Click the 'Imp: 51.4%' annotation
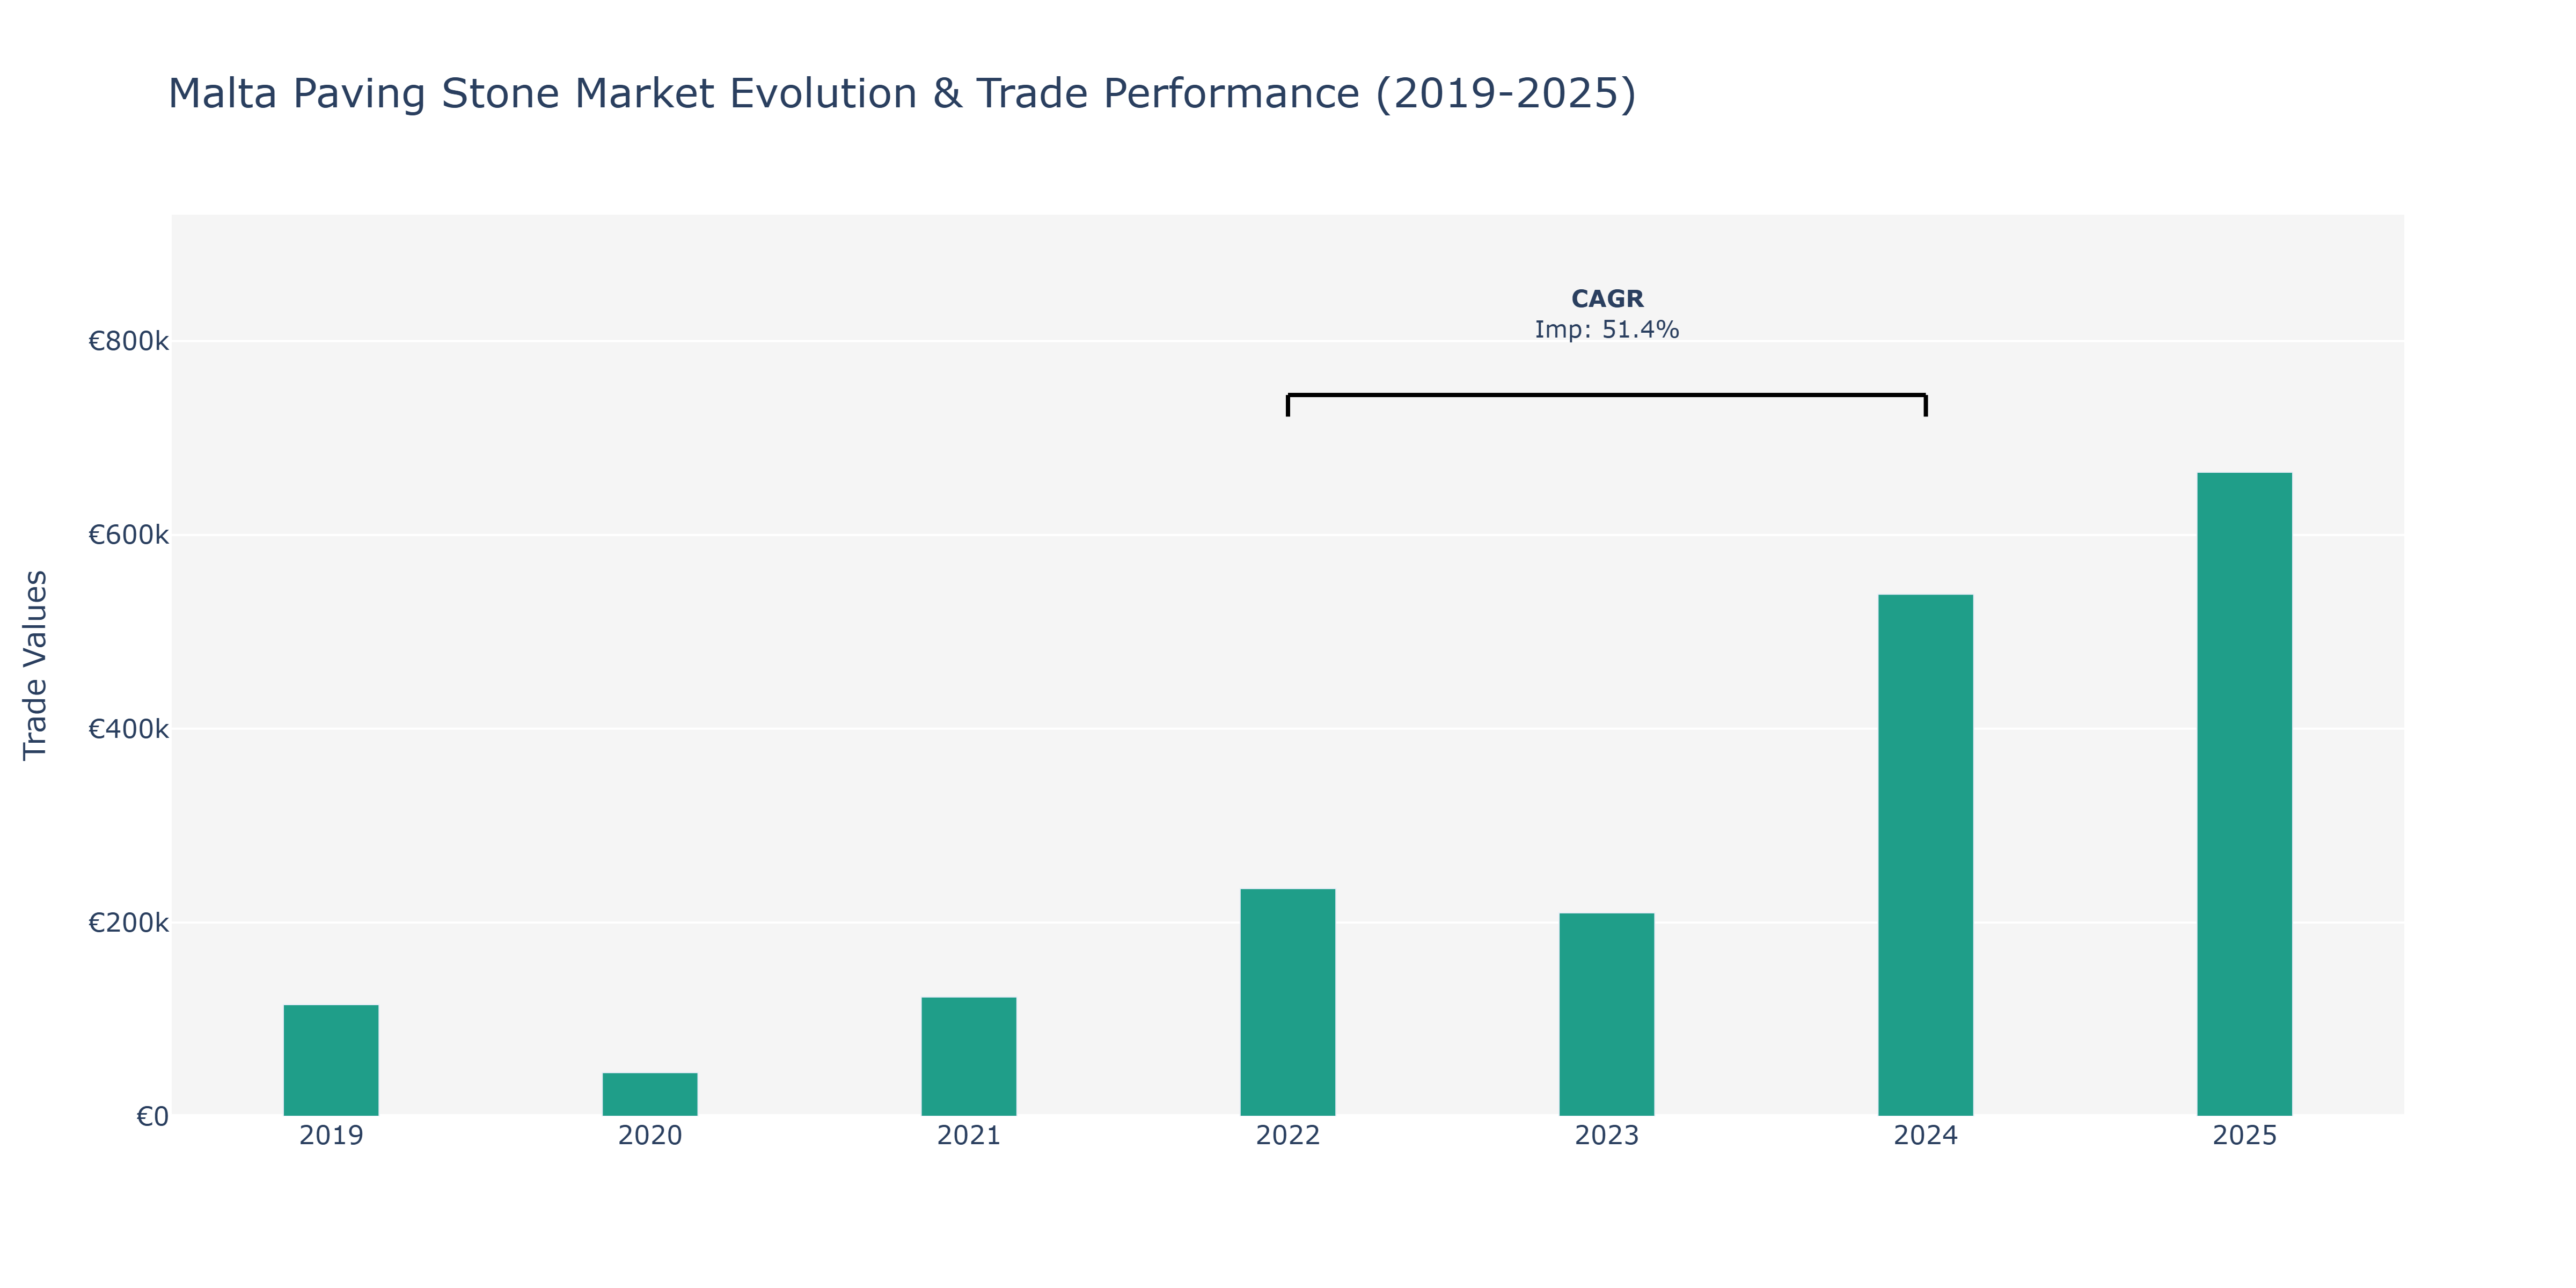 1607,330
